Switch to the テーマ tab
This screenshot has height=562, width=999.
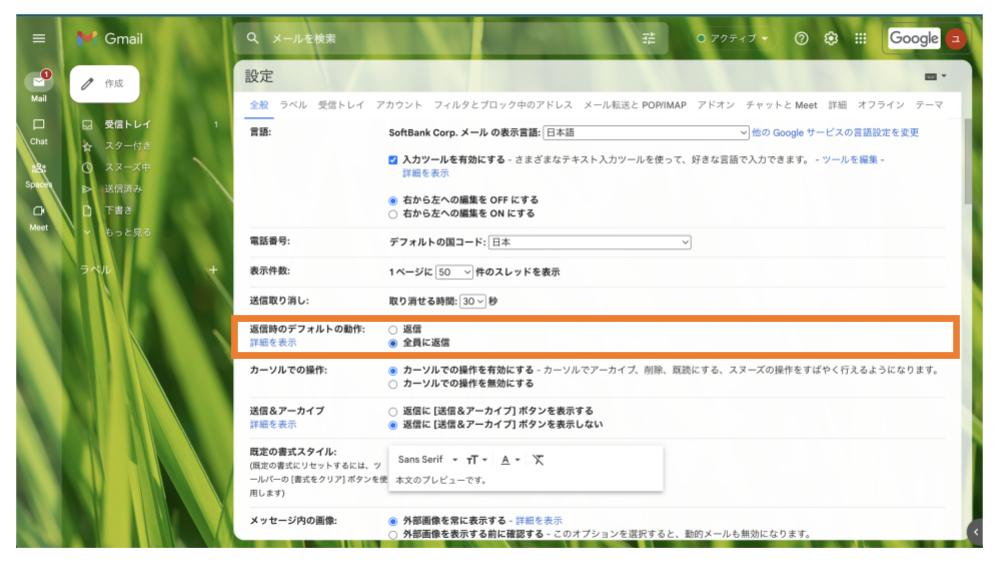click(930, 105)
